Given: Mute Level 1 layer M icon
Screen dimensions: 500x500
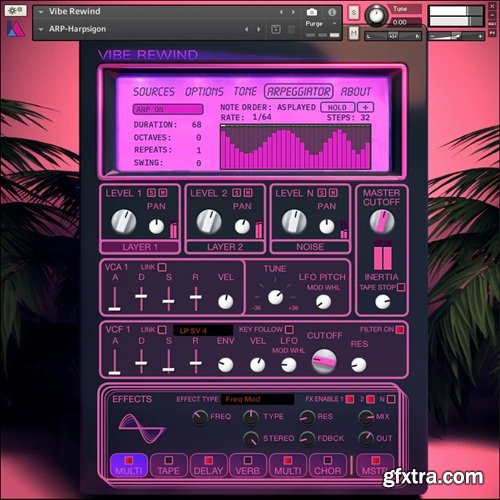Looking at the screenshot, I should (163, 193).
